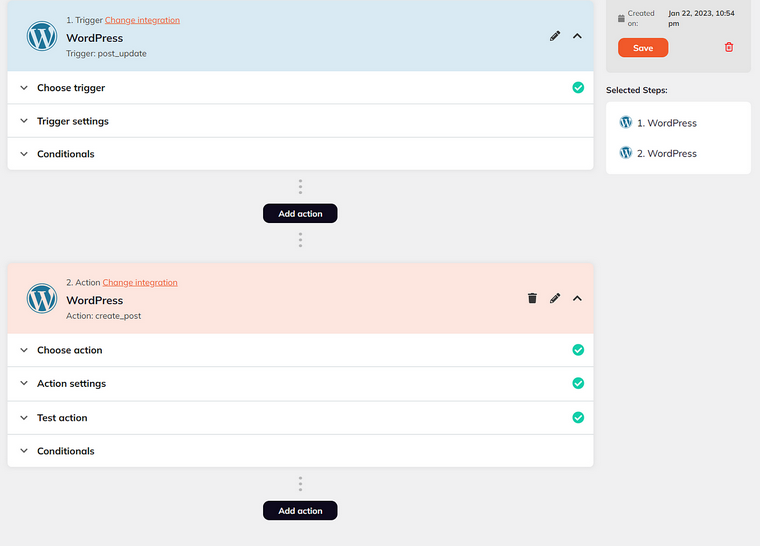Expand the Action settings section

coord(300,384)
